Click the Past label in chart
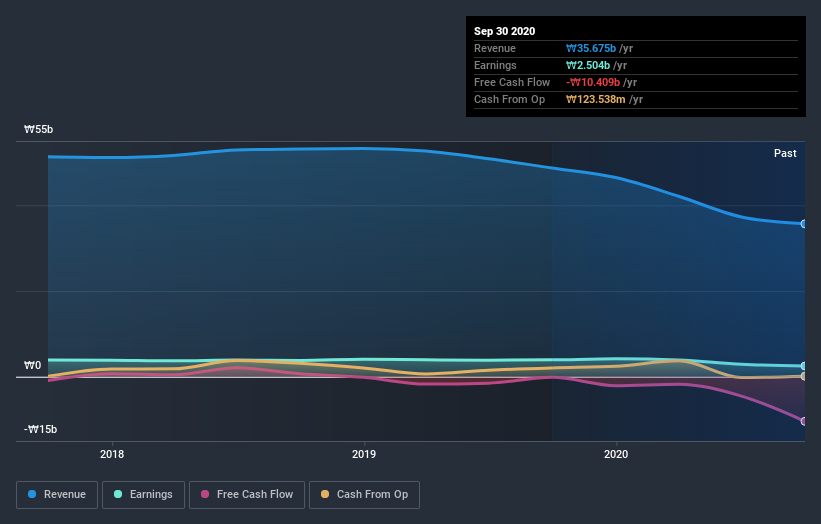 (x=785, y=153)
